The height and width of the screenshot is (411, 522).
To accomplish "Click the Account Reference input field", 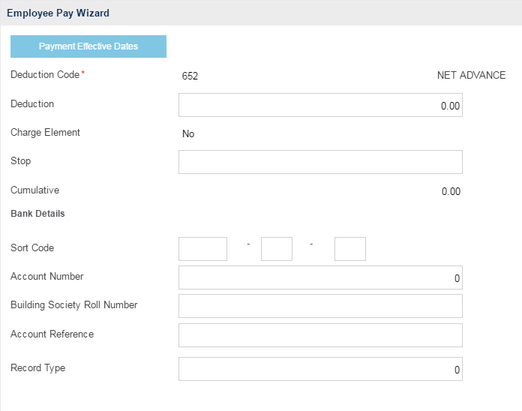I will (x=320, y=335).
